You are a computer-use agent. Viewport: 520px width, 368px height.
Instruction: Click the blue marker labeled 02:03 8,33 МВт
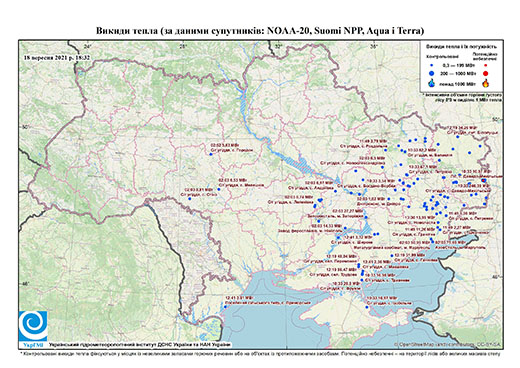tap(219, 189)
